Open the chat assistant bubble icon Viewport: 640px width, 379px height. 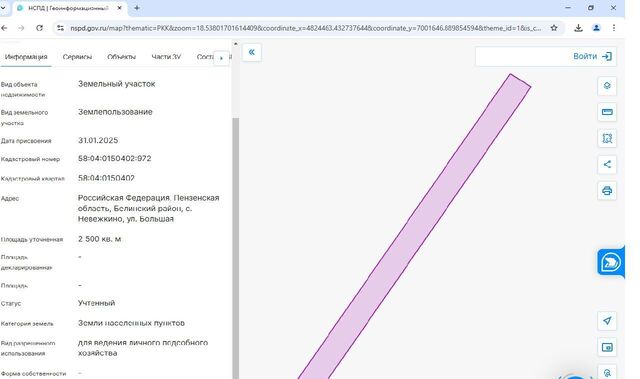tap(611, 262)
